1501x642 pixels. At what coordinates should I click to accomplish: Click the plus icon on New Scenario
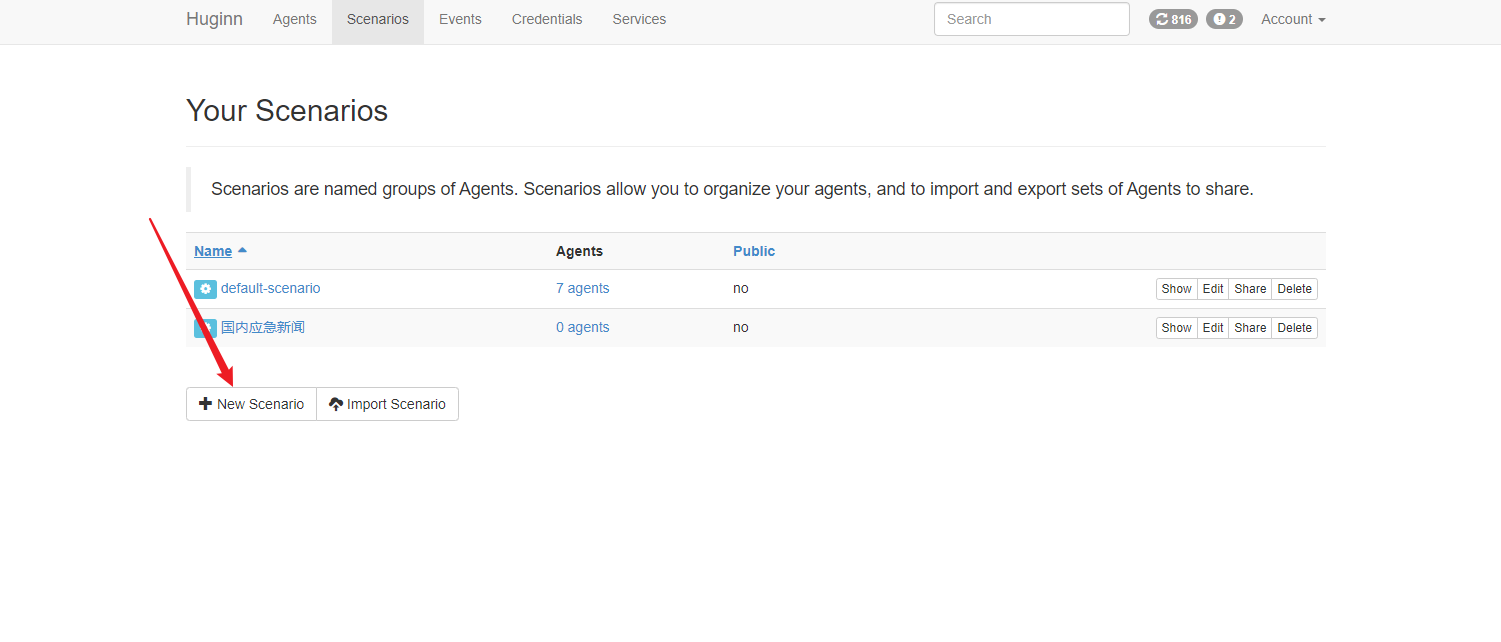pos(205,404)
